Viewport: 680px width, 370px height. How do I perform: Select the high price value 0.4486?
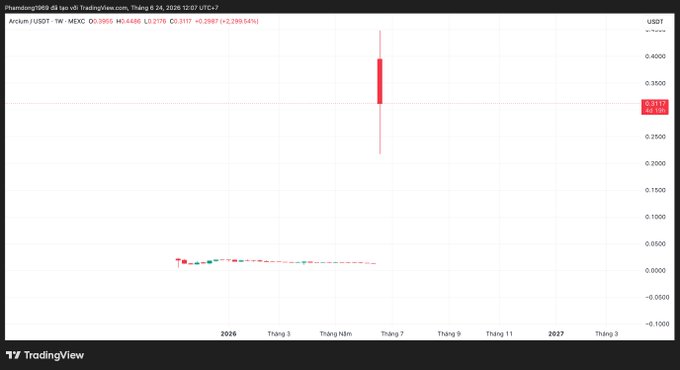point(131,21)
